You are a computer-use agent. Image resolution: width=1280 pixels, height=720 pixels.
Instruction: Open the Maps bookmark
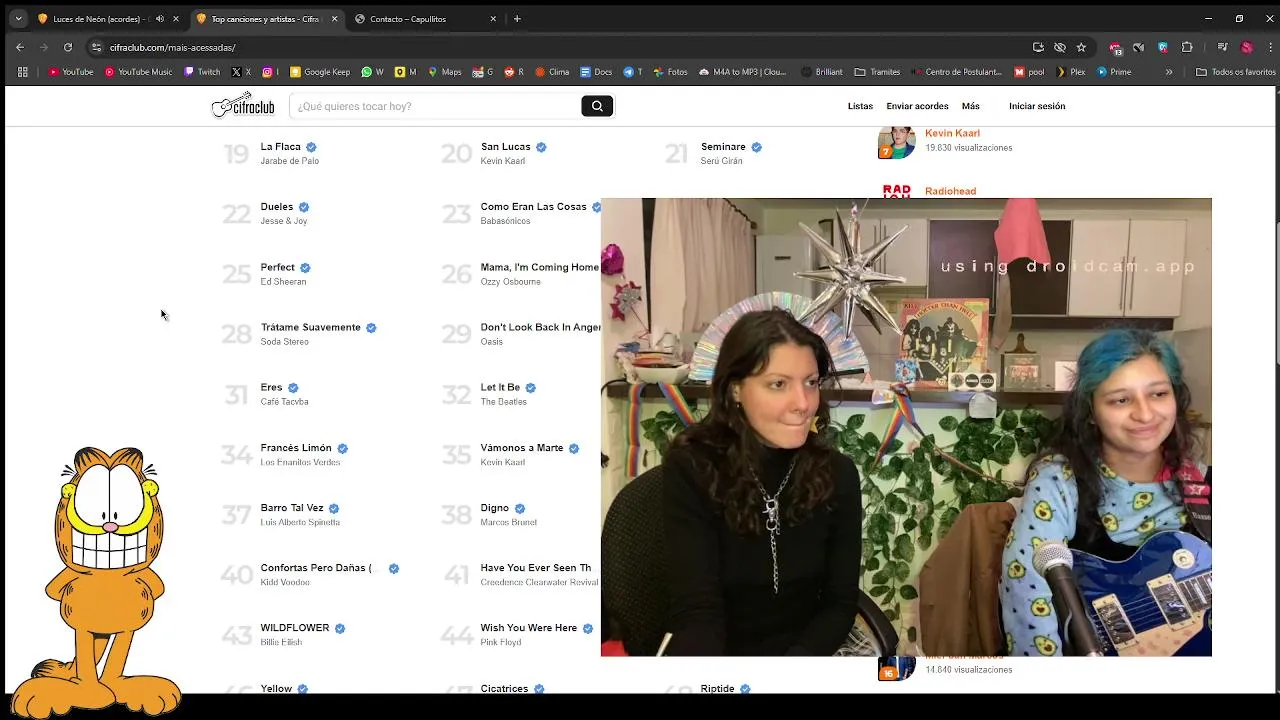click(445, 72)
